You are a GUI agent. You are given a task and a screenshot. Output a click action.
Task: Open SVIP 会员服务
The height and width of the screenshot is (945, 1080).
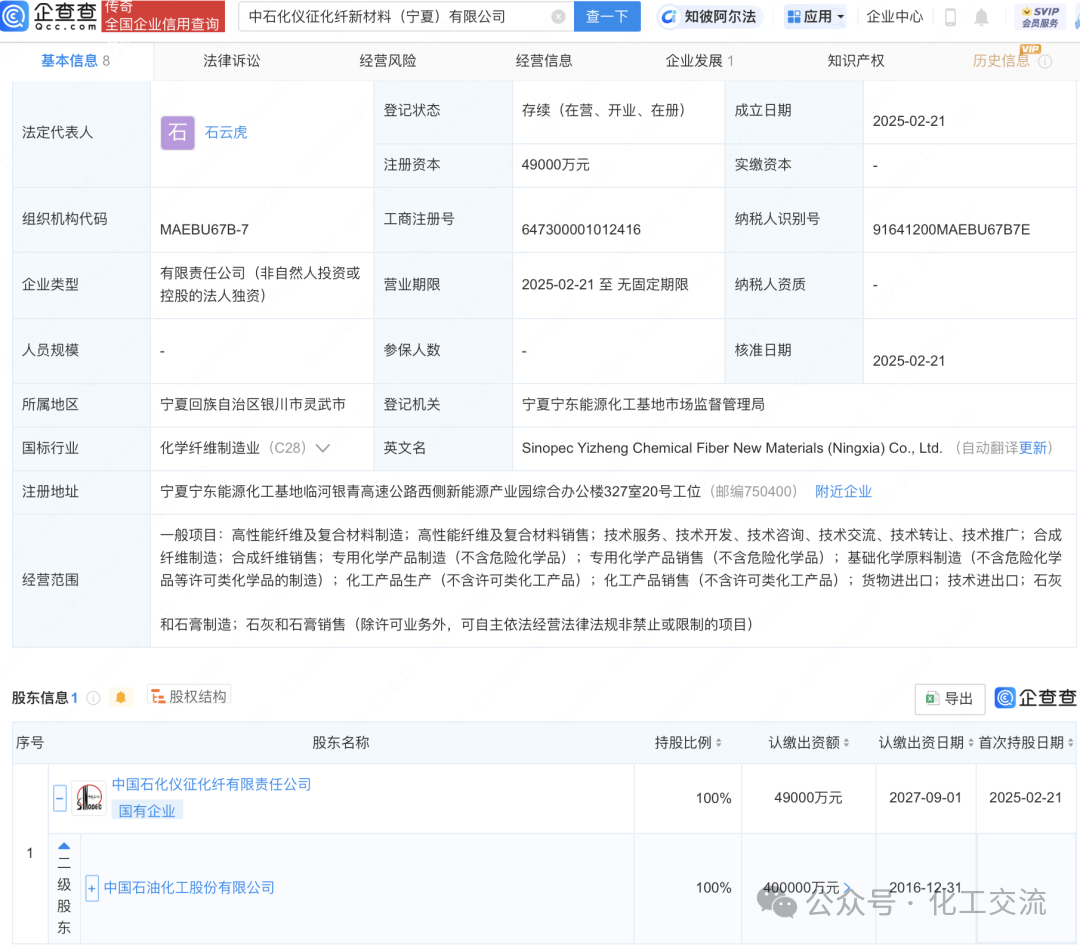click(1039, 16)
